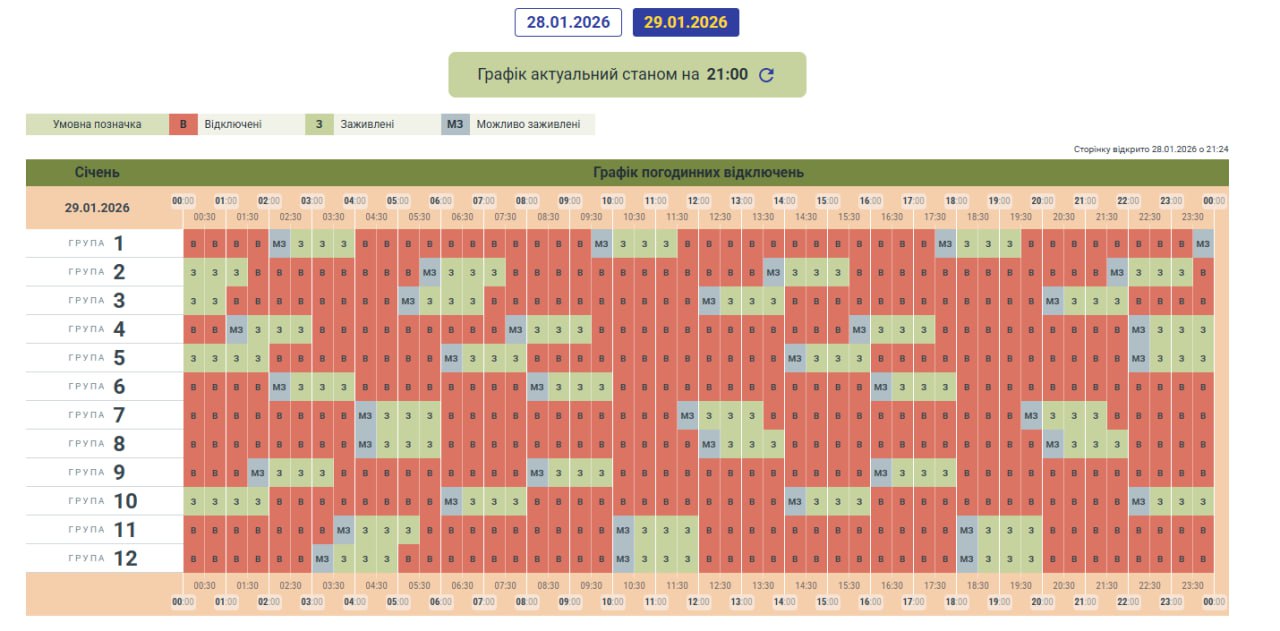Click the red "В" legend swatch
Image resolution: width=1280 pixels, height=631 pixels.
(x=182, y=125)
